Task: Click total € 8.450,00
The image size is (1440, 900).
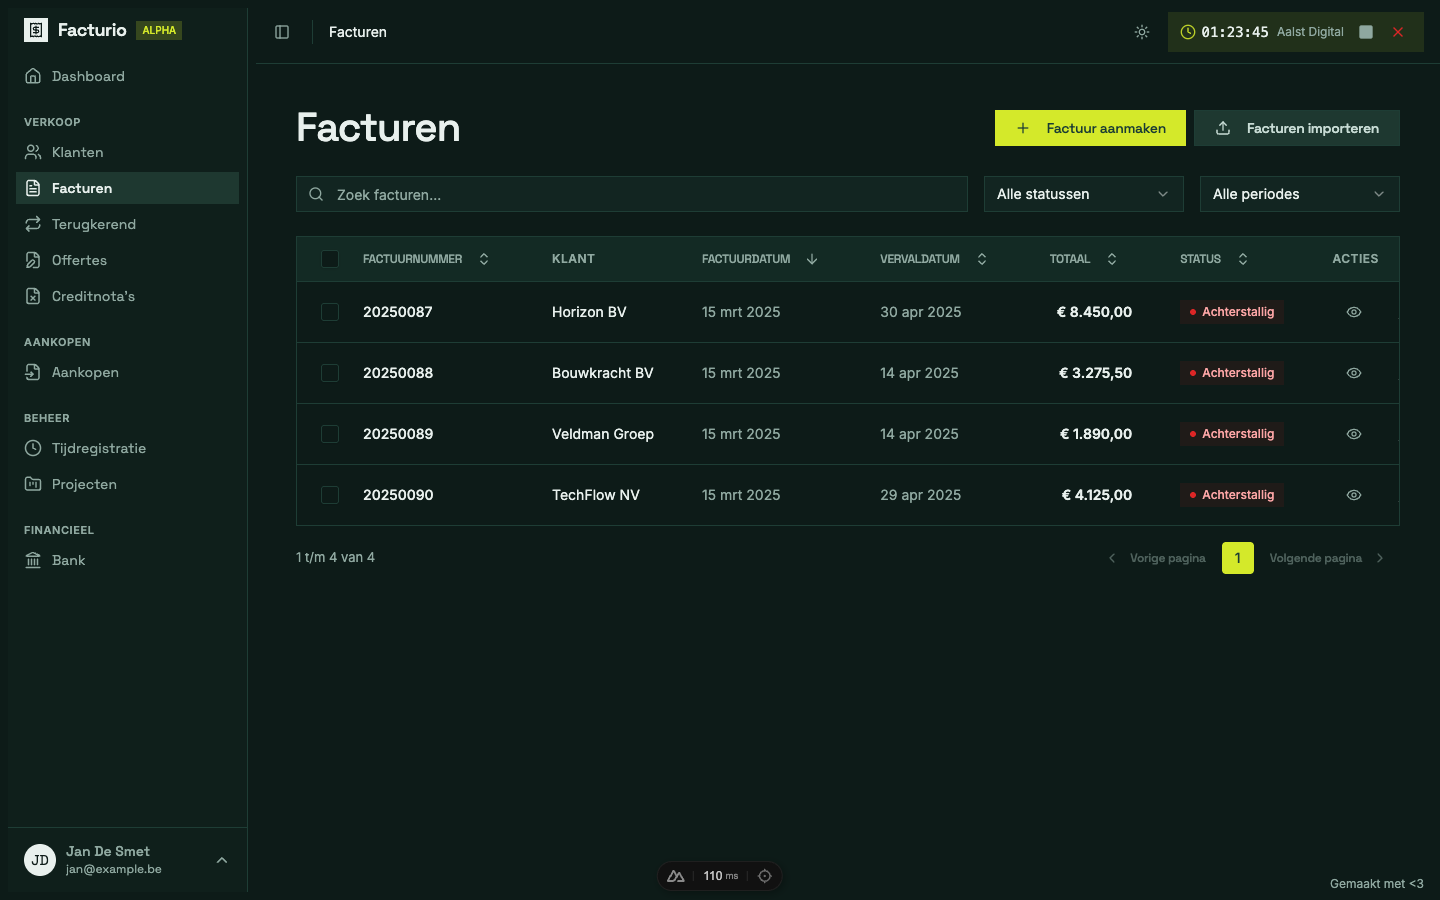Action: [1094, 312]
